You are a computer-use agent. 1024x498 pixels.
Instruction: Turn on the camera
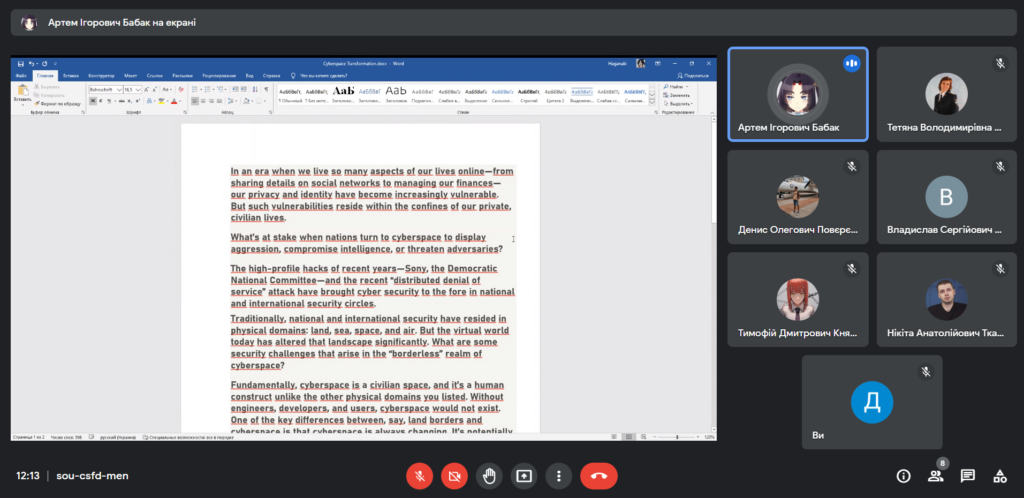[454, 476]
